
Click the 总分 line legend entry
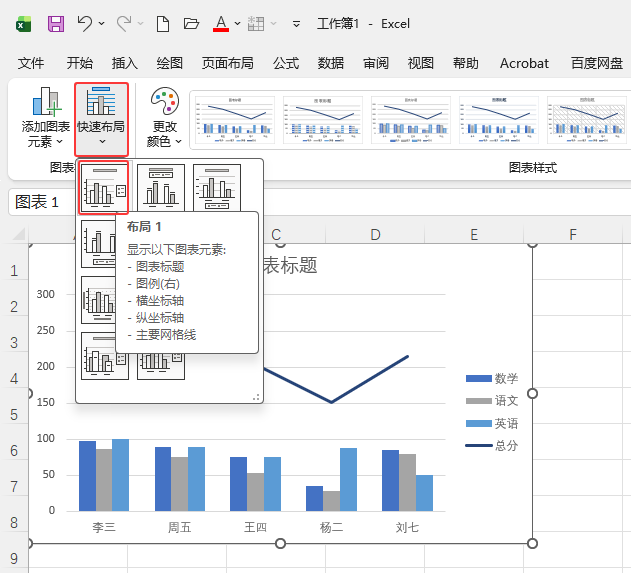point(492,445)
